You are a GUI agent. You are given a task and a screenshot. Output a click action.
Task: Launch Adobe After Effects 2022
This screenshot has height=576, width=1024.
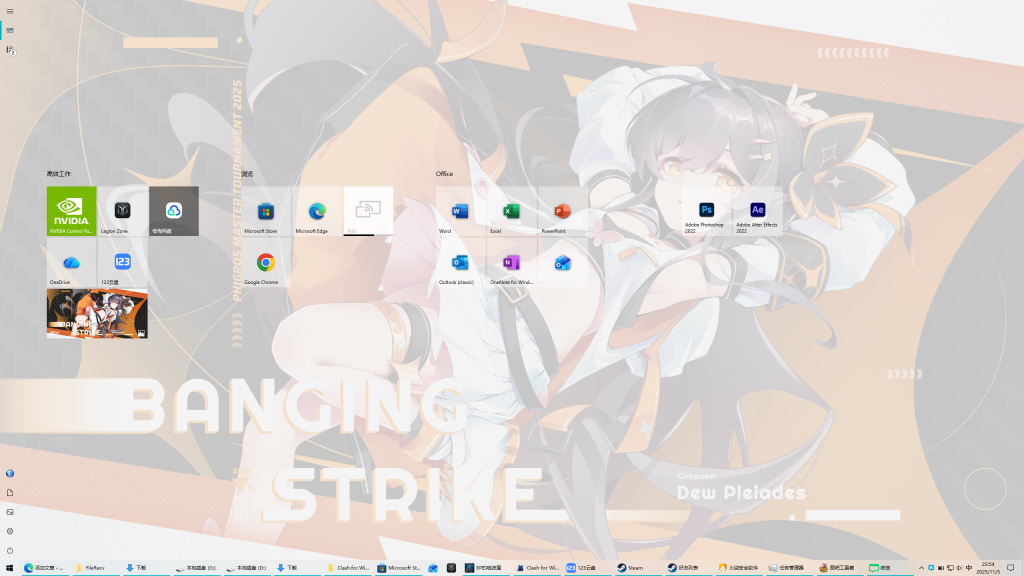pyautogui.click(x=757, y=211)
